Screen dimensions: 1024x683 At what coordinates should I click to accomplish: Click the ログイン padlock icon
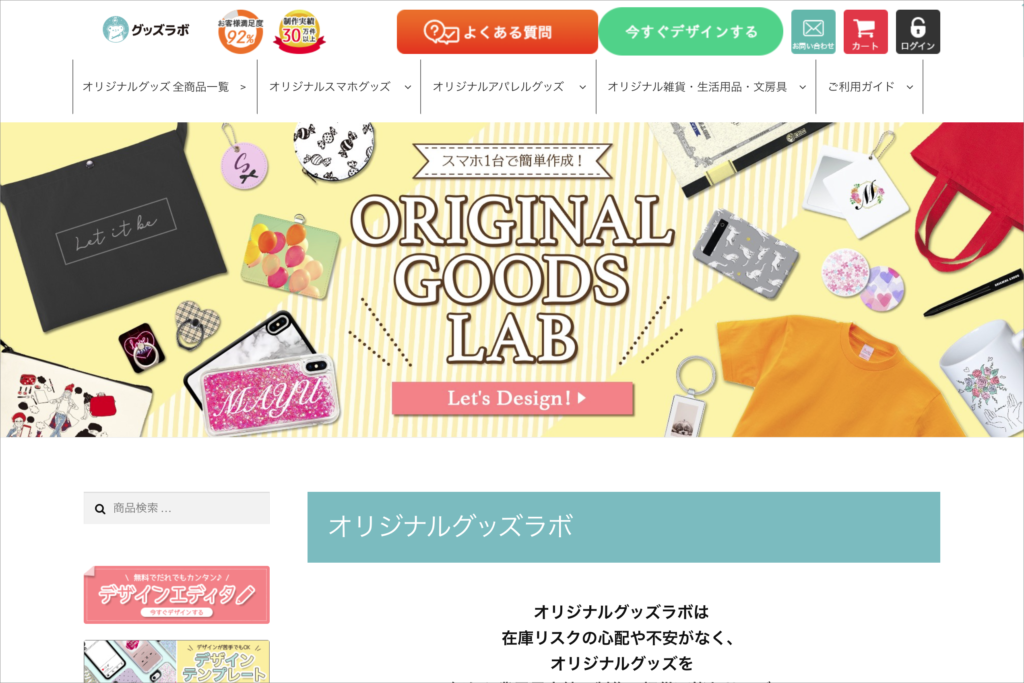(918, 31)
